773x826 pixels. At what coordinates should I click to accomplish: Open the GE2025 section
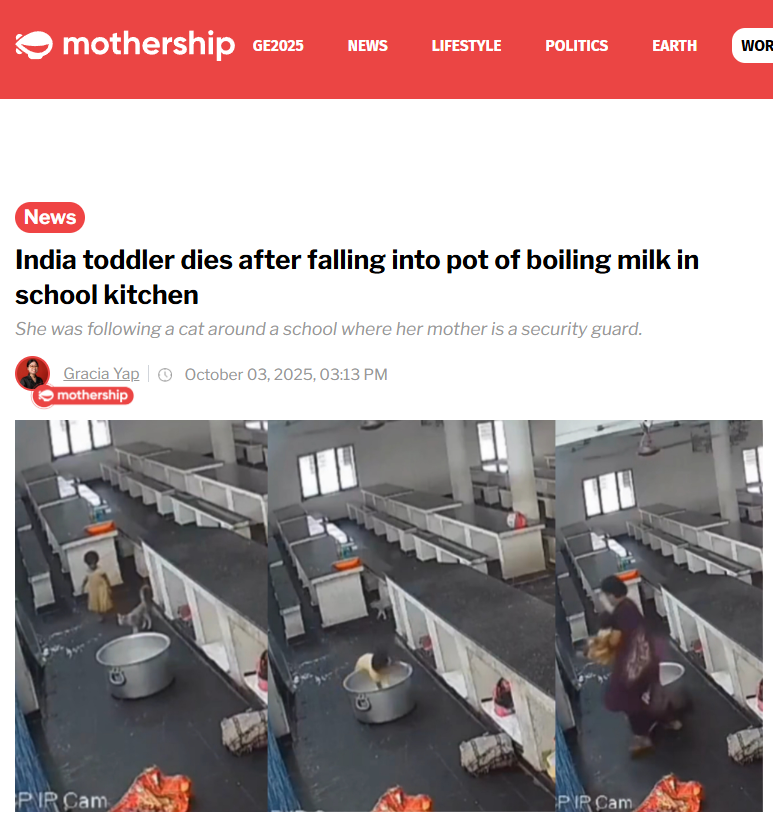click(x=278, y=46)
